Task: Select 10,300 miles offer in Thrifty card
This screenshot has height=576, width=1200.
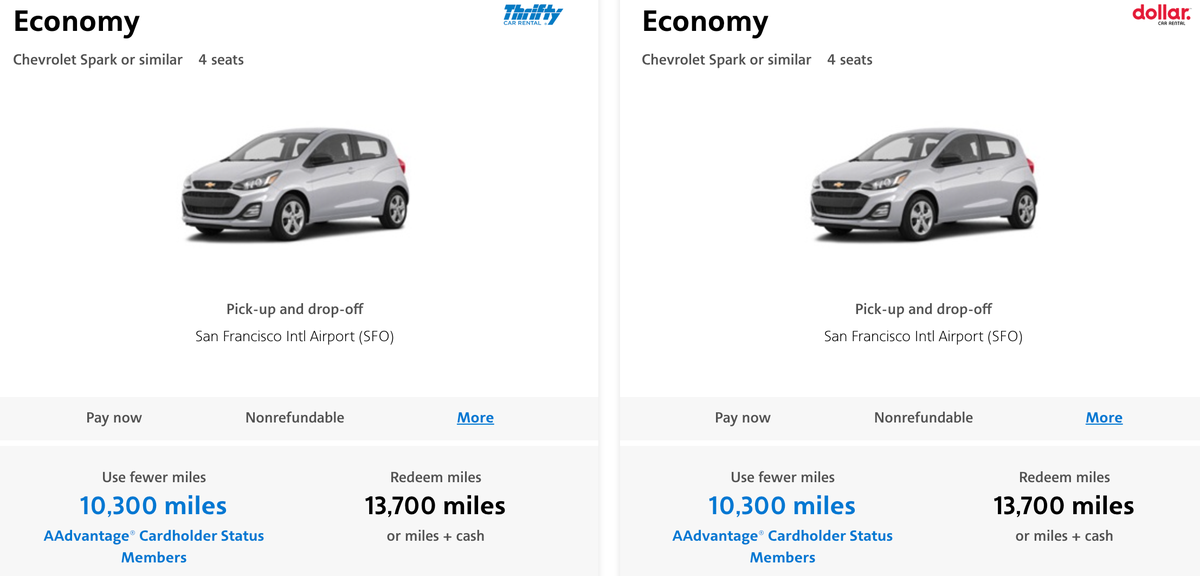Action: [153, 506]
